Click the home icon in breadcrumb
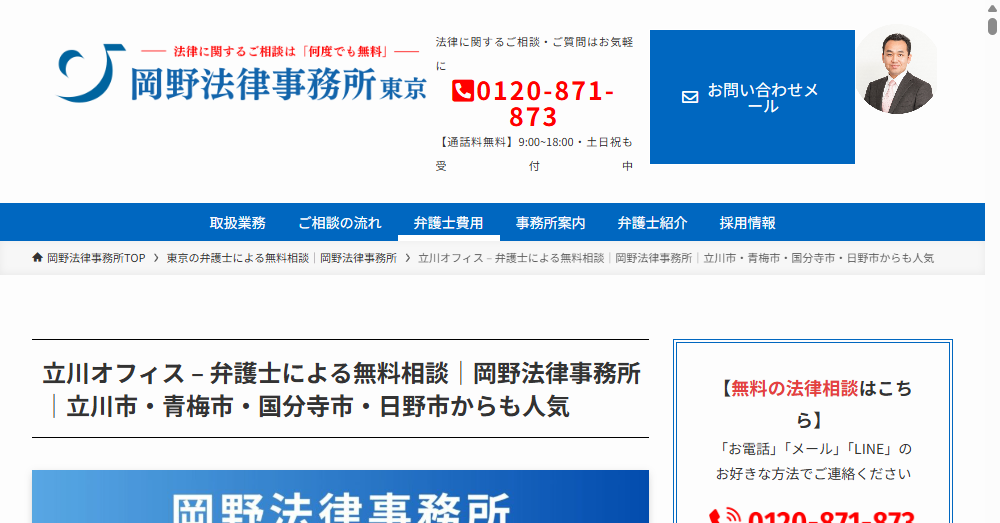The width and height of the screenshot is (1000, 523). click(38, 258)
